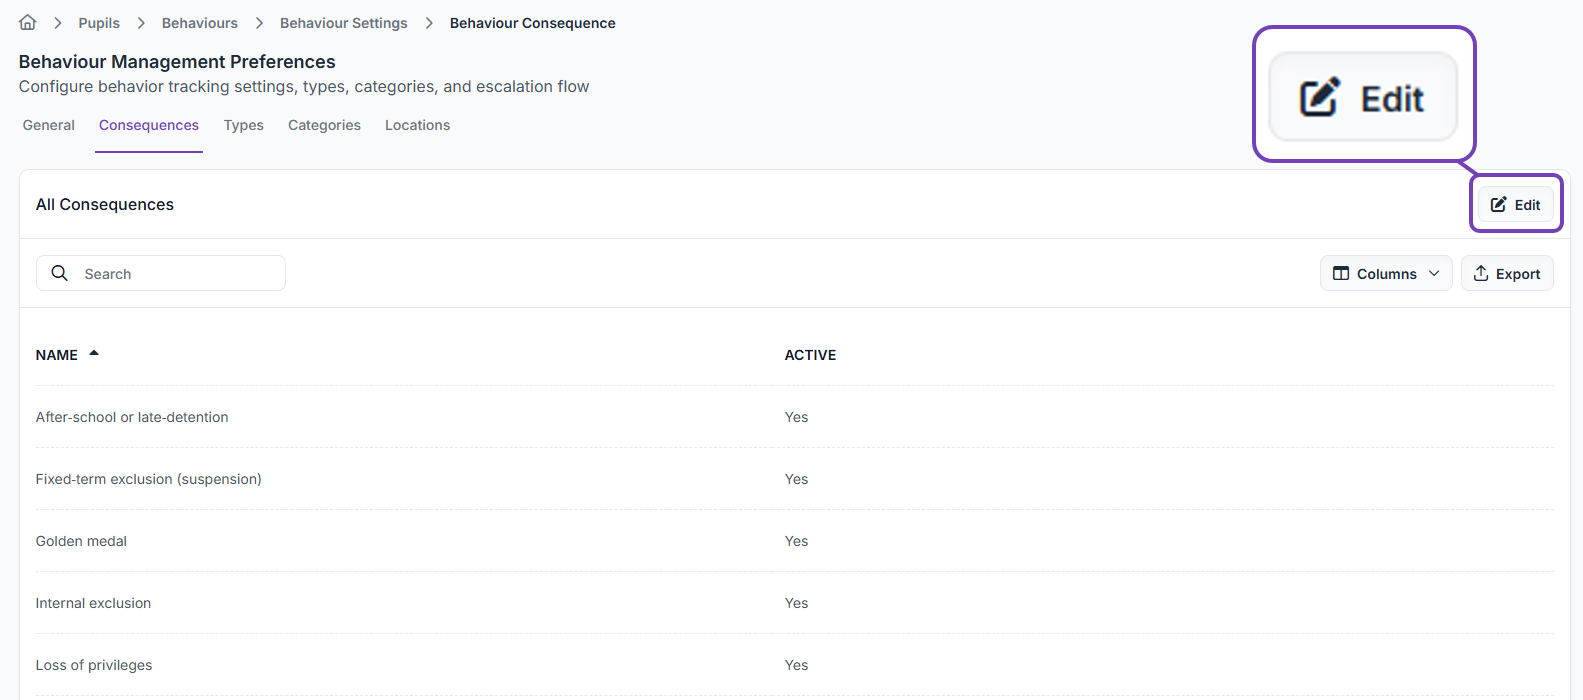
Task: Click the pencil icon on Edit button
Action: 1498,205
